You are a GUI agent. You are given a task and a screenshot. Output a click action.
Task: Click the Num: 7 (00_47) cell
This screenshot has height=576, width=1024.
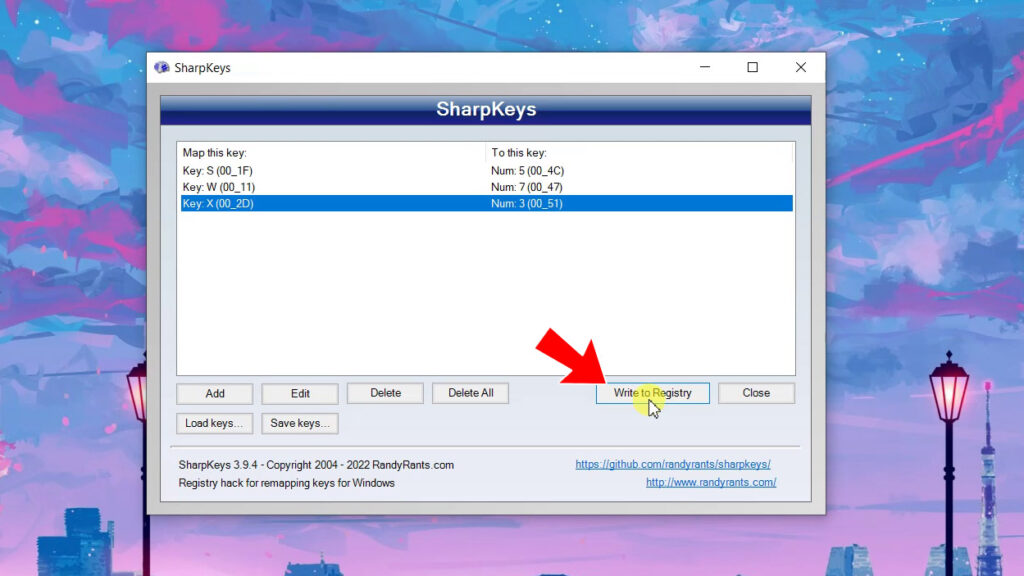pyautogui.click(x=526, y=187)
